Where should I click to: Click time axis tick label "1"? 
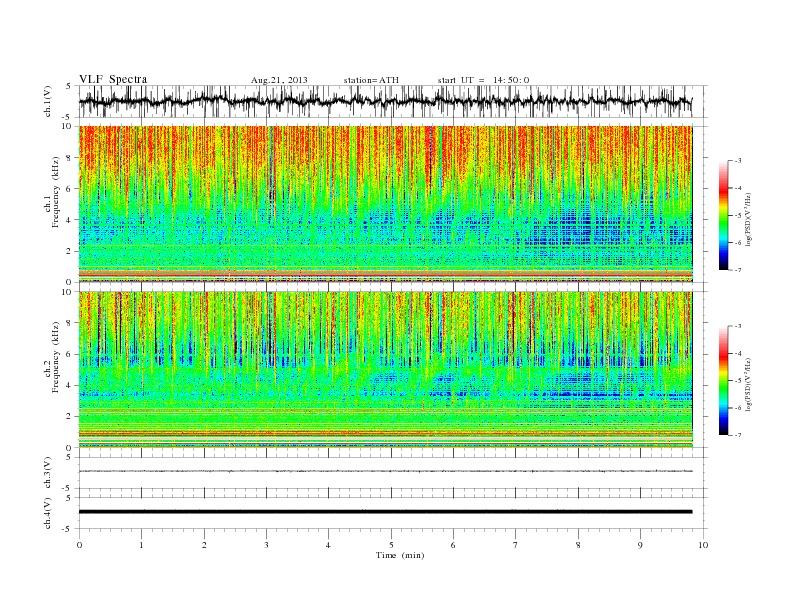141,545
